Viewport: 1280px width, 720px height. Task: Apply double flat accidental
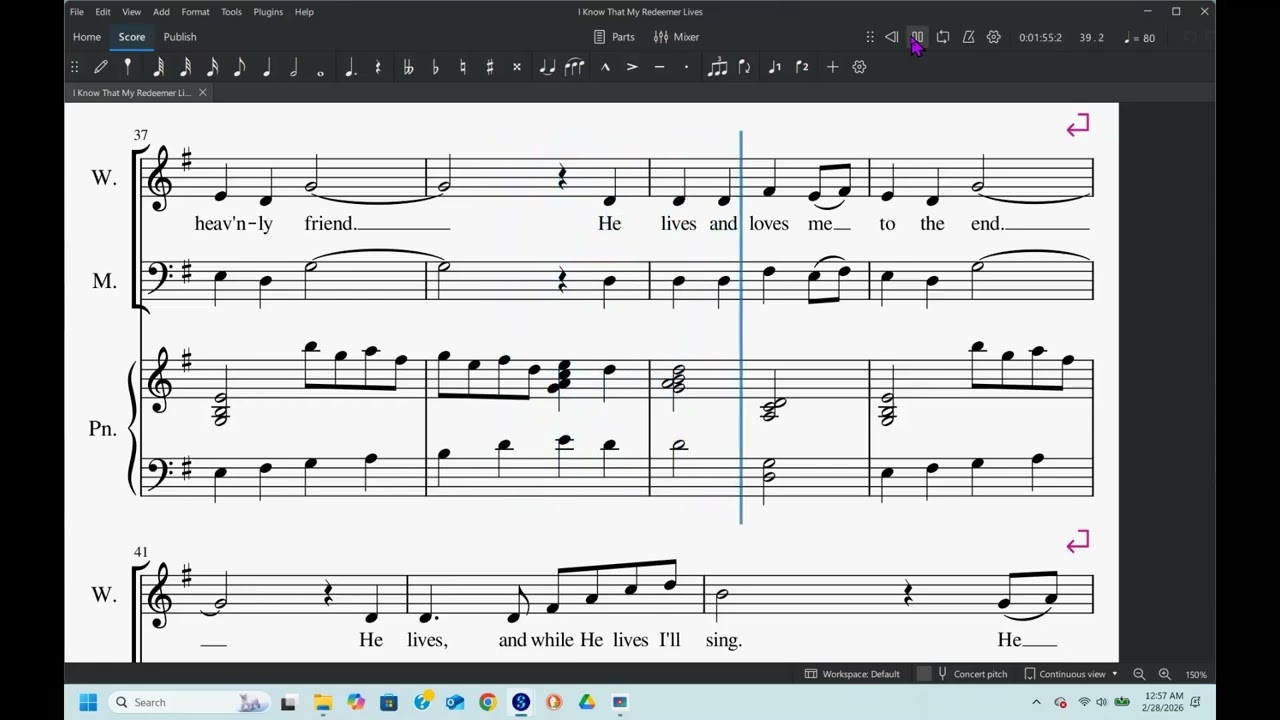point(408,67)
